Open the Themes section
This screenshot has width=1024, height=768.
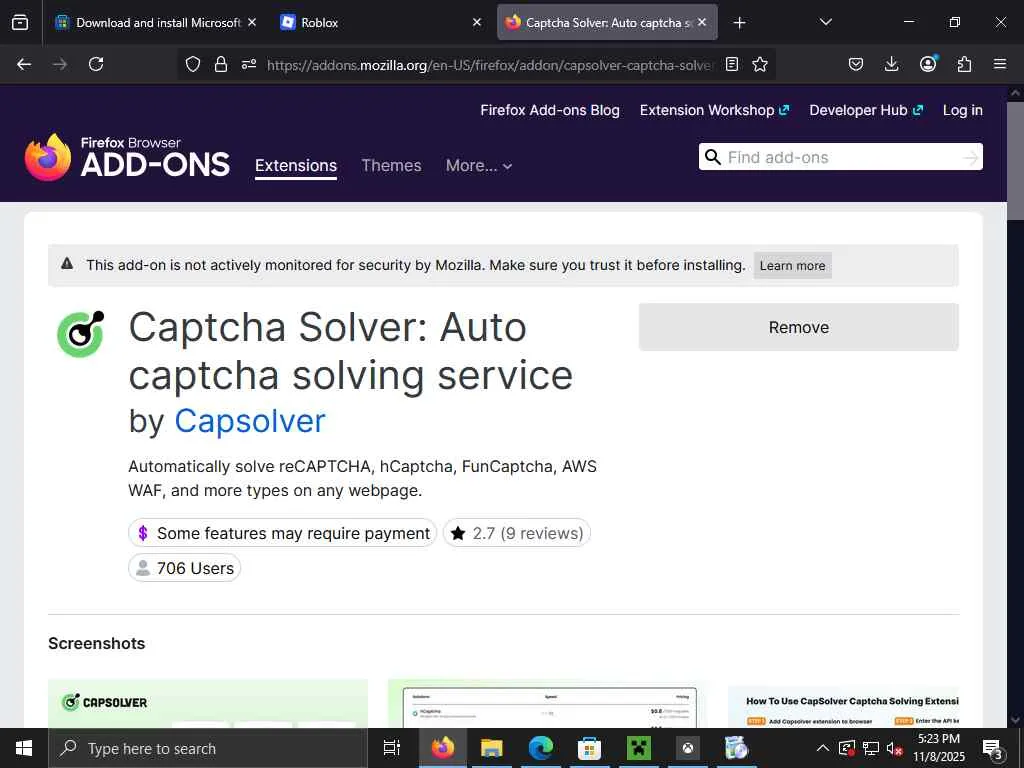391,166
